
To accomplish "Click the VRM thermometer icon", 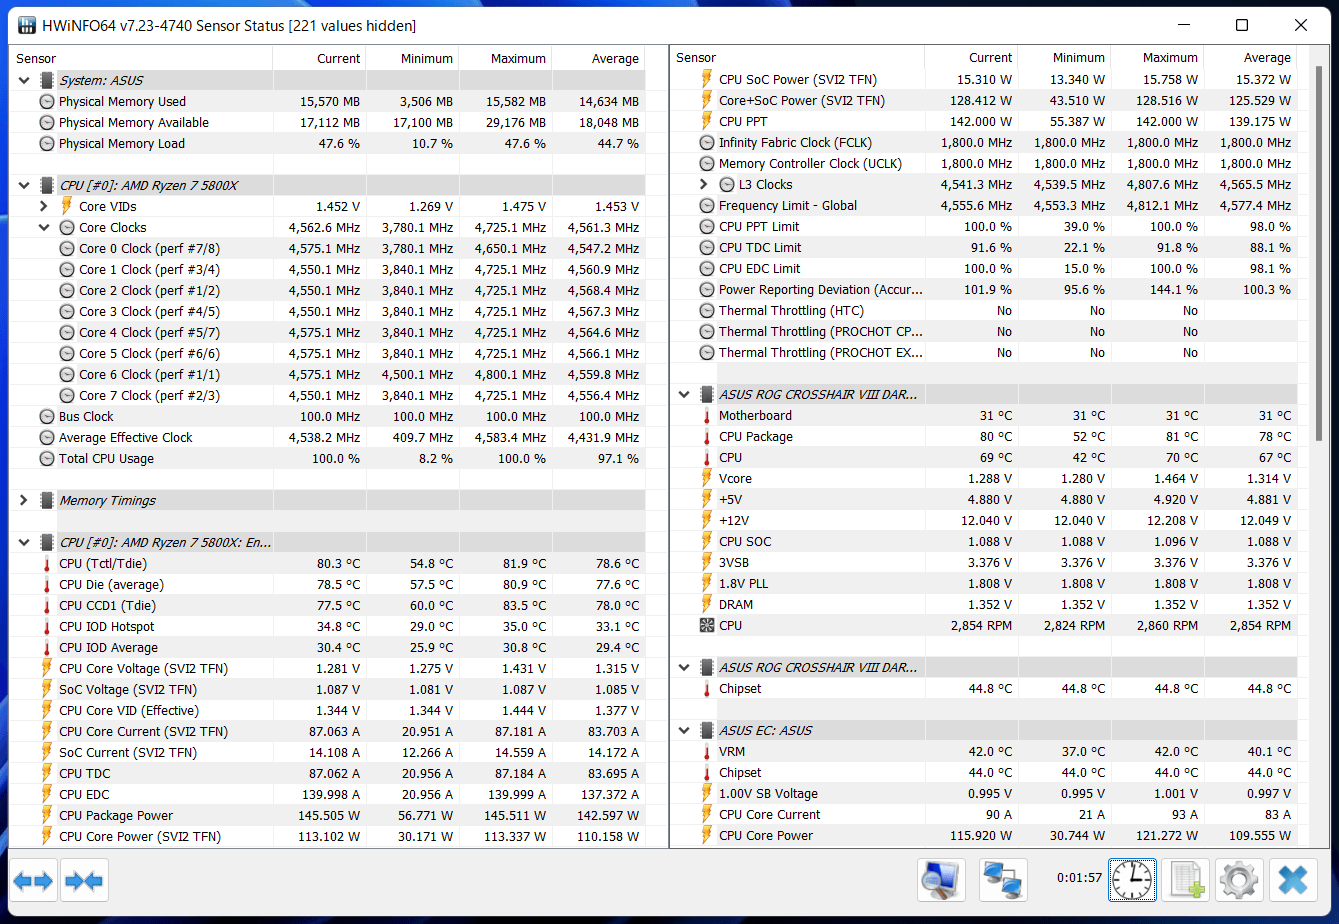I will click(708, 752).
